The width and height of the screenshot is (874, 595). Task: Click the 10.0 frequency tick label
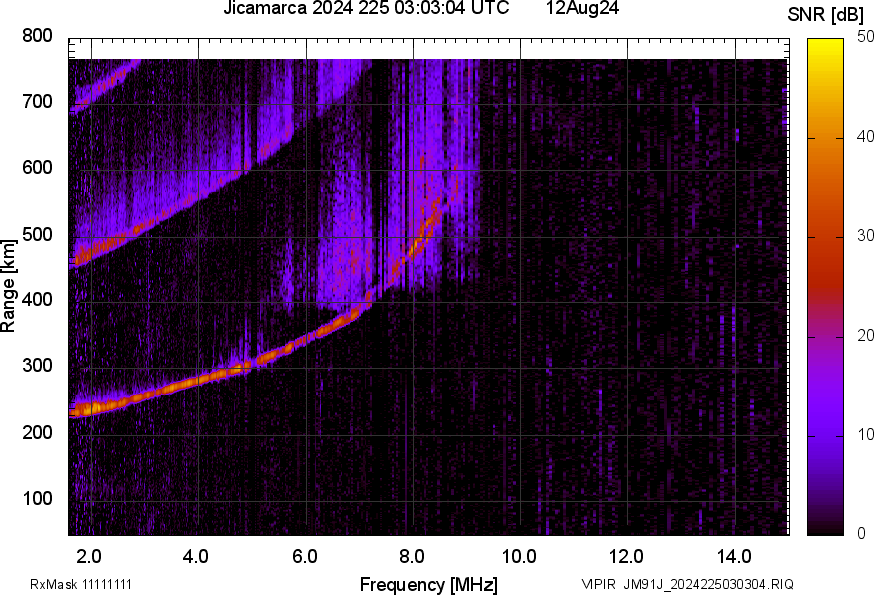pos(519,556)
